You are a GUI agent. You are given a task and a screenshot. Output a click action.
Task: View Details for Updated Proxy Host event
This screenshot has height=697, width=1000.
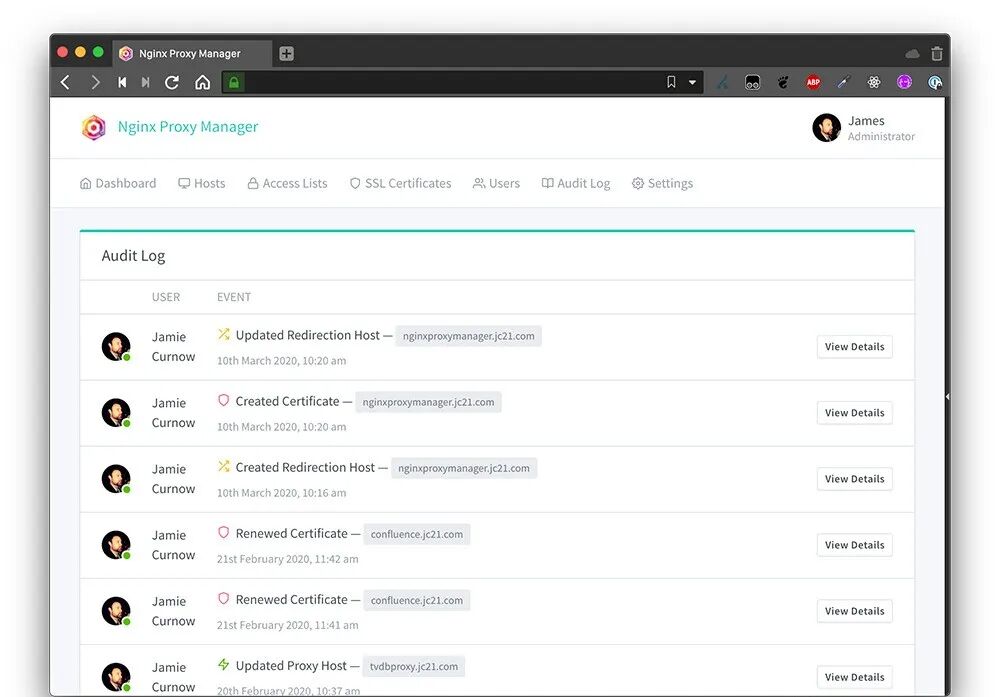[x=855, y=677]
